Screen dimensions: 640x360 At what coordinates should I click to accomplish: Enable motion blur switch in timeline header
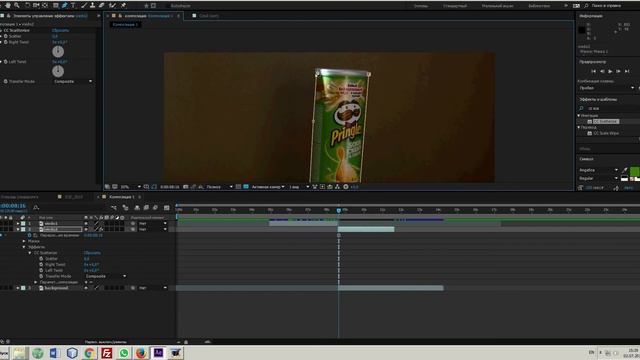[x=155, y=208]
